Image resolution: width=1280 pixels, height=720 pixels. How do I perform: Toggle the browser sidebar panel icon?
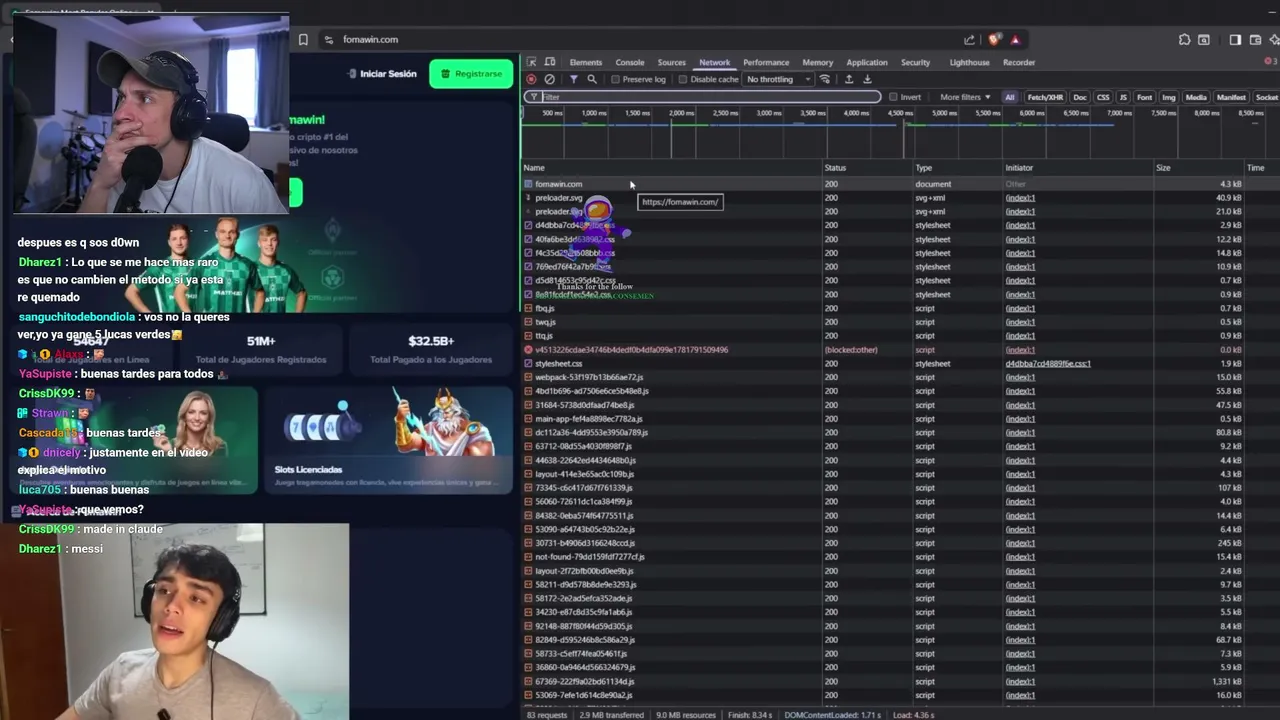(1235, 40)
